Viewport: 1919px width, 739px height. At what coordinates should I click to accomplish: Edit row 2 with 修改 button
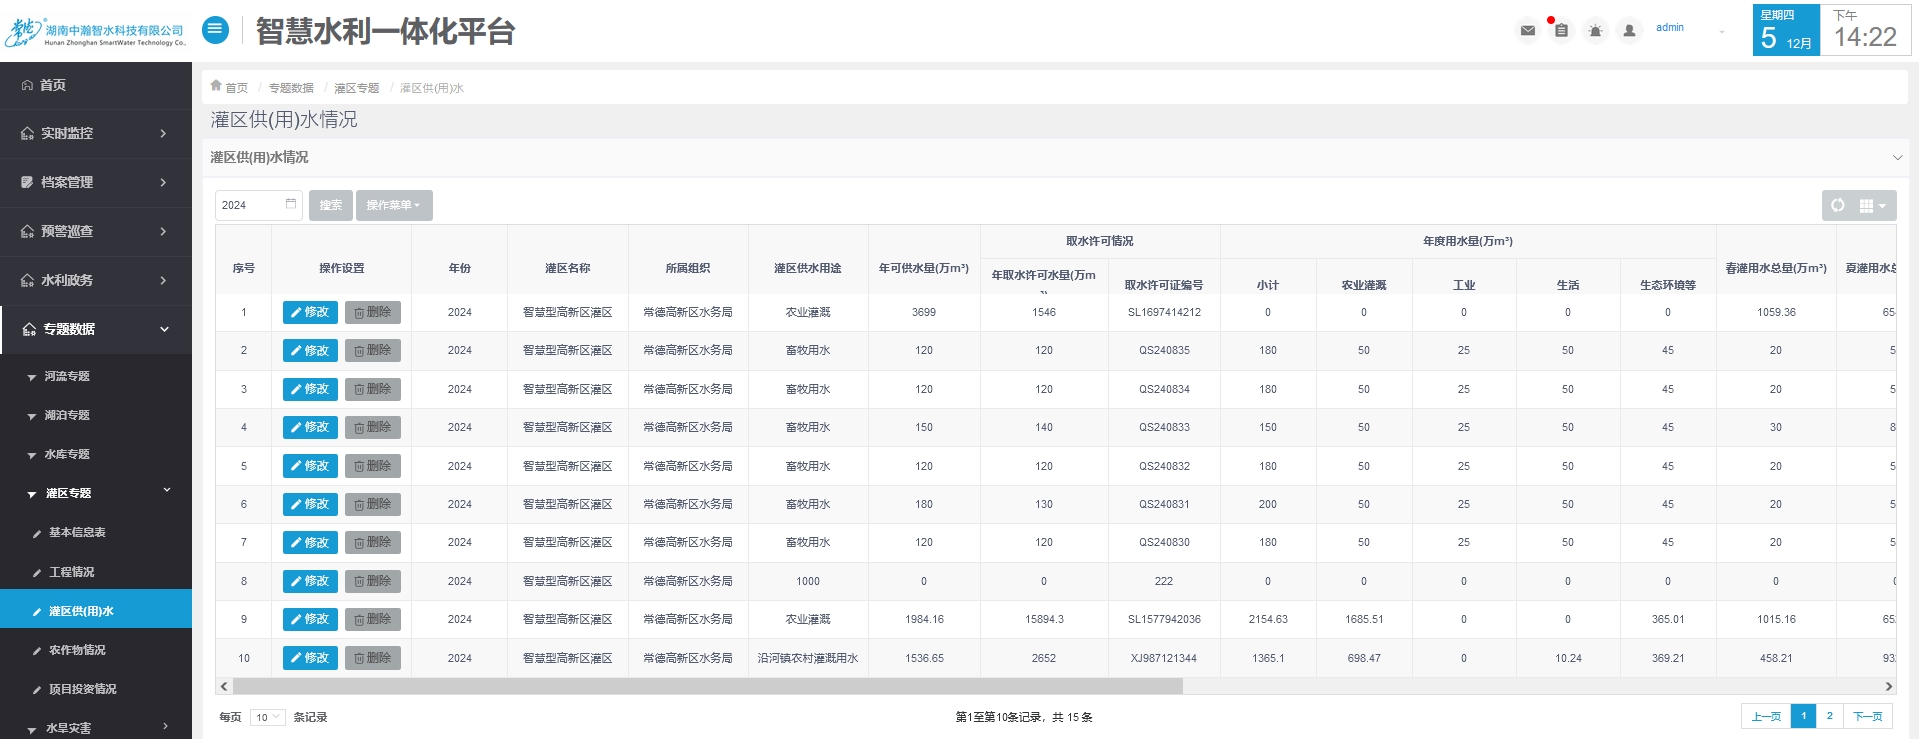[310, 350]
